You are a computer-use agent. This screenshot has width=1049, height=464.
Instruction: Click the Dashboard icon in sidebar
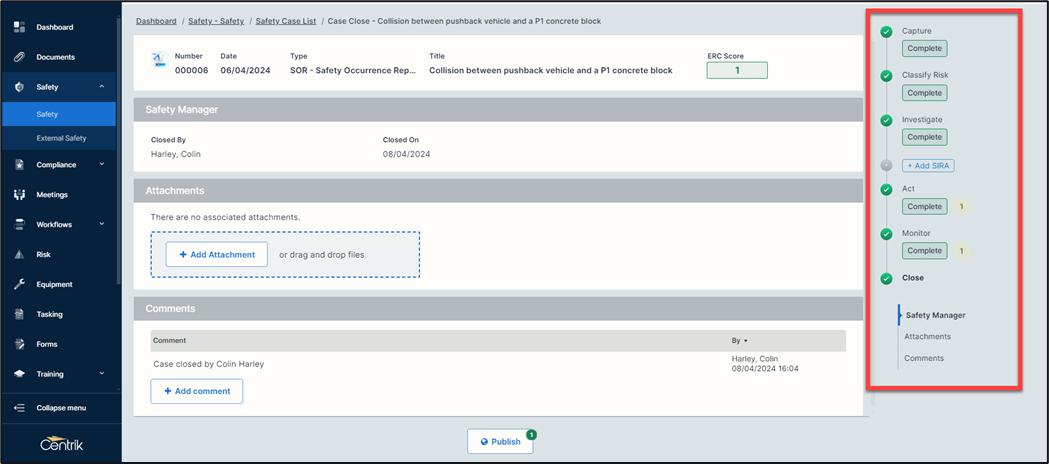click(19, 27)
